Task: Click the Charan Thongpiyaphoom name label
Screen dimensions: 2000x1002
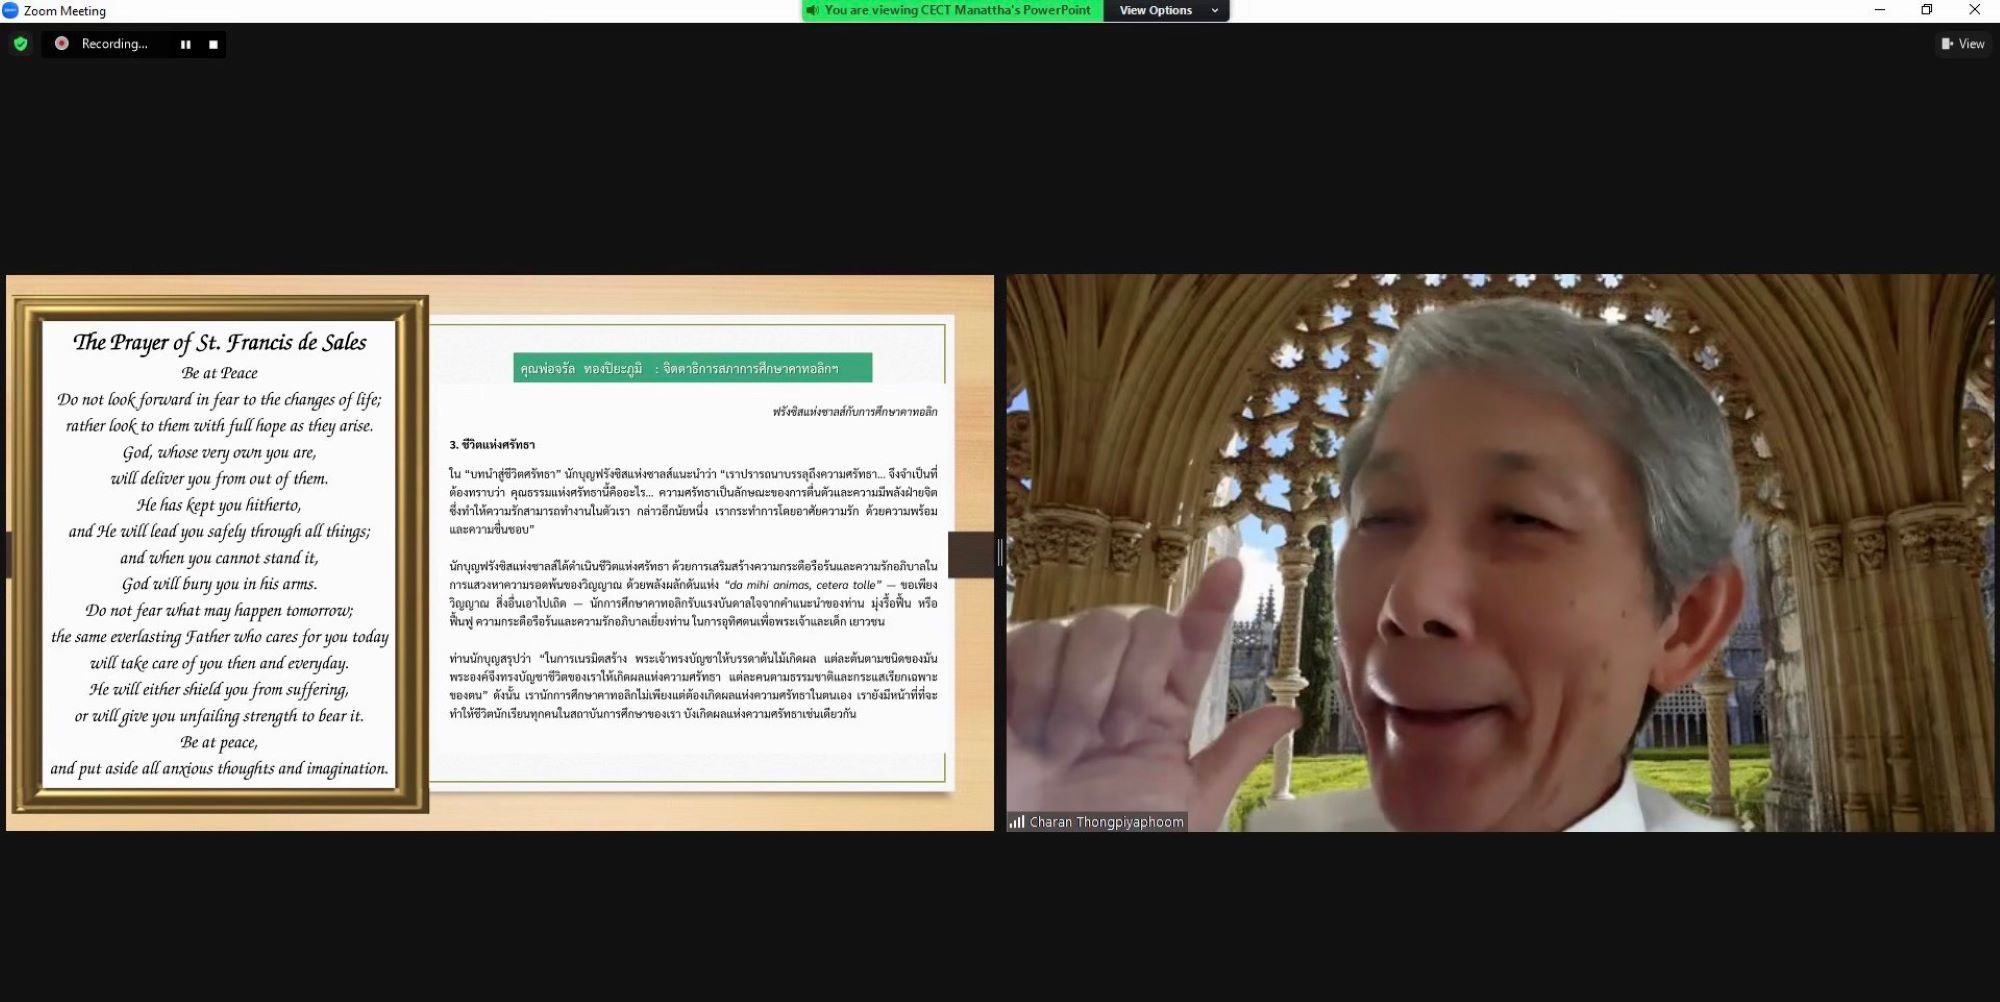Action: [1106, 822]
